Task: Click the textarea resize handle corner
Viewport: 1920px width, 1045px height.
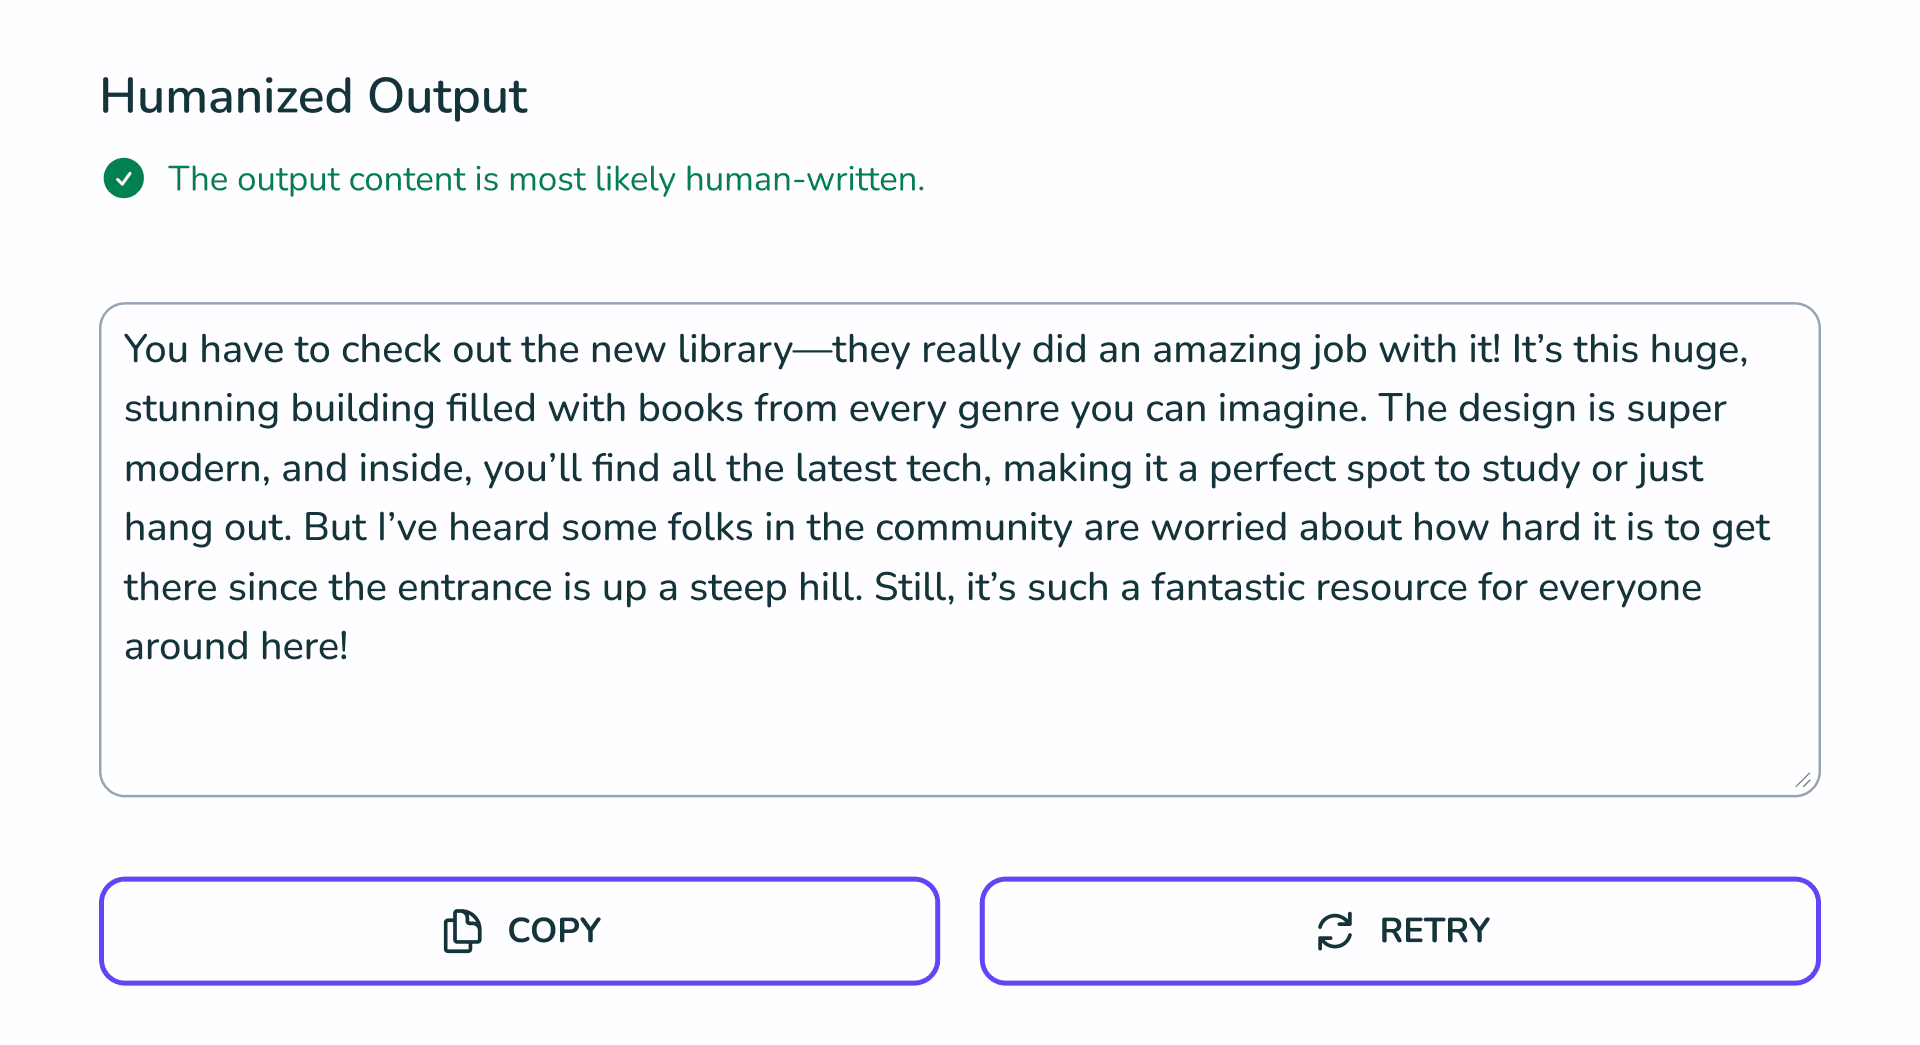Action: click(1803, 780)
